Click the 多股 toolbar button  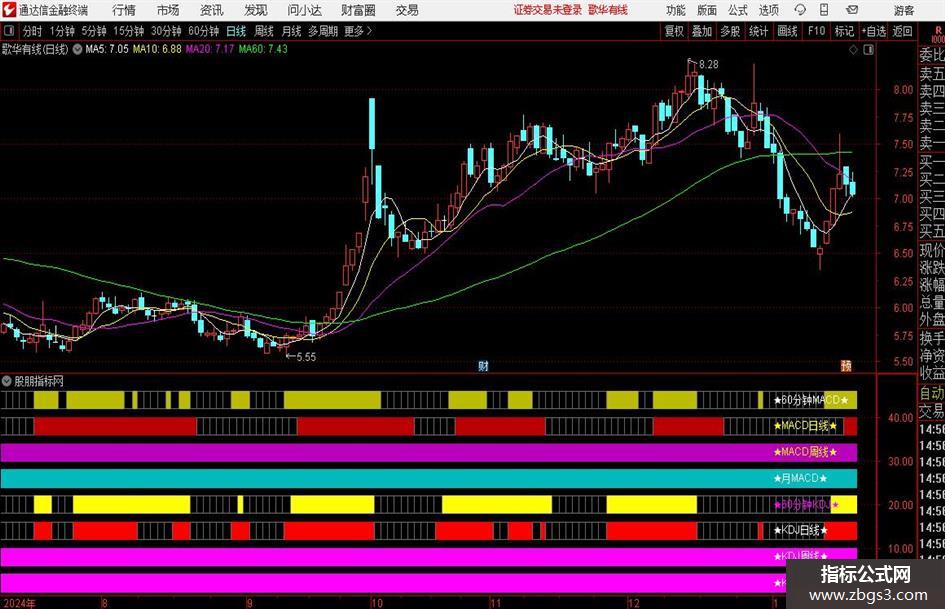pos(730,31)
